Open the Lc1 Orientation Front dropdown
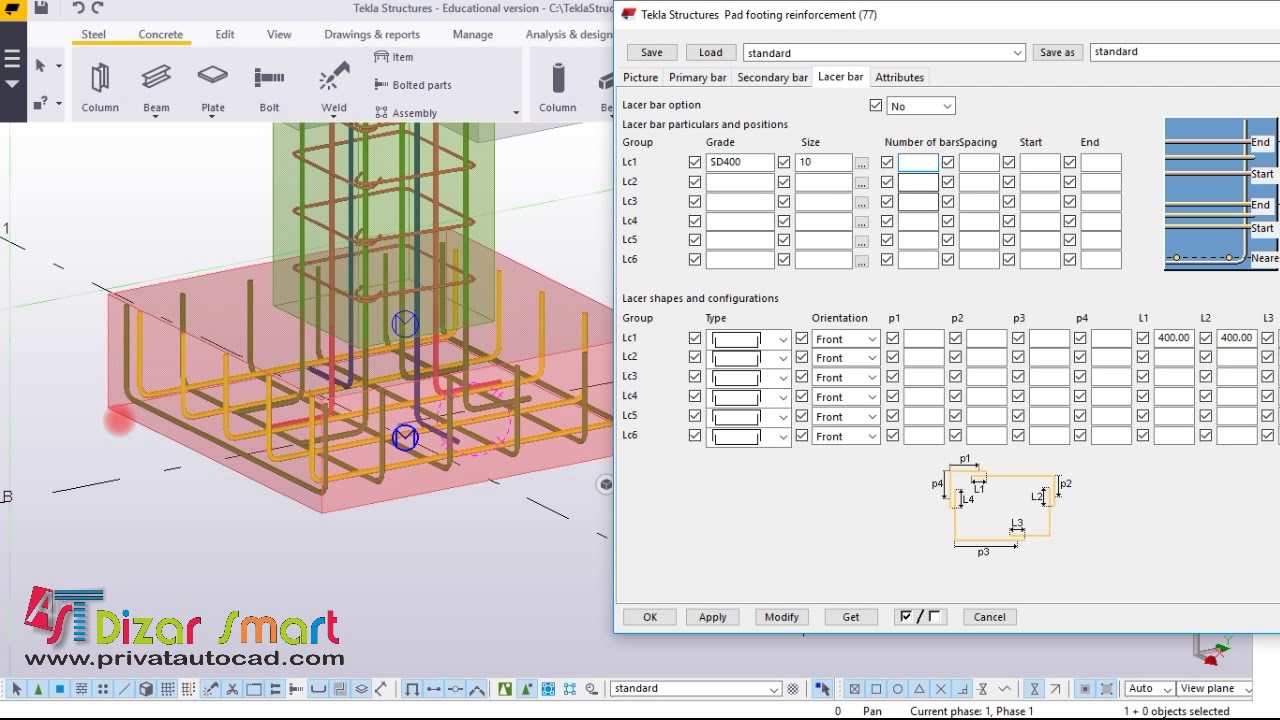The width and height of the screenshot is (1280, 720). tap(845, 339)
